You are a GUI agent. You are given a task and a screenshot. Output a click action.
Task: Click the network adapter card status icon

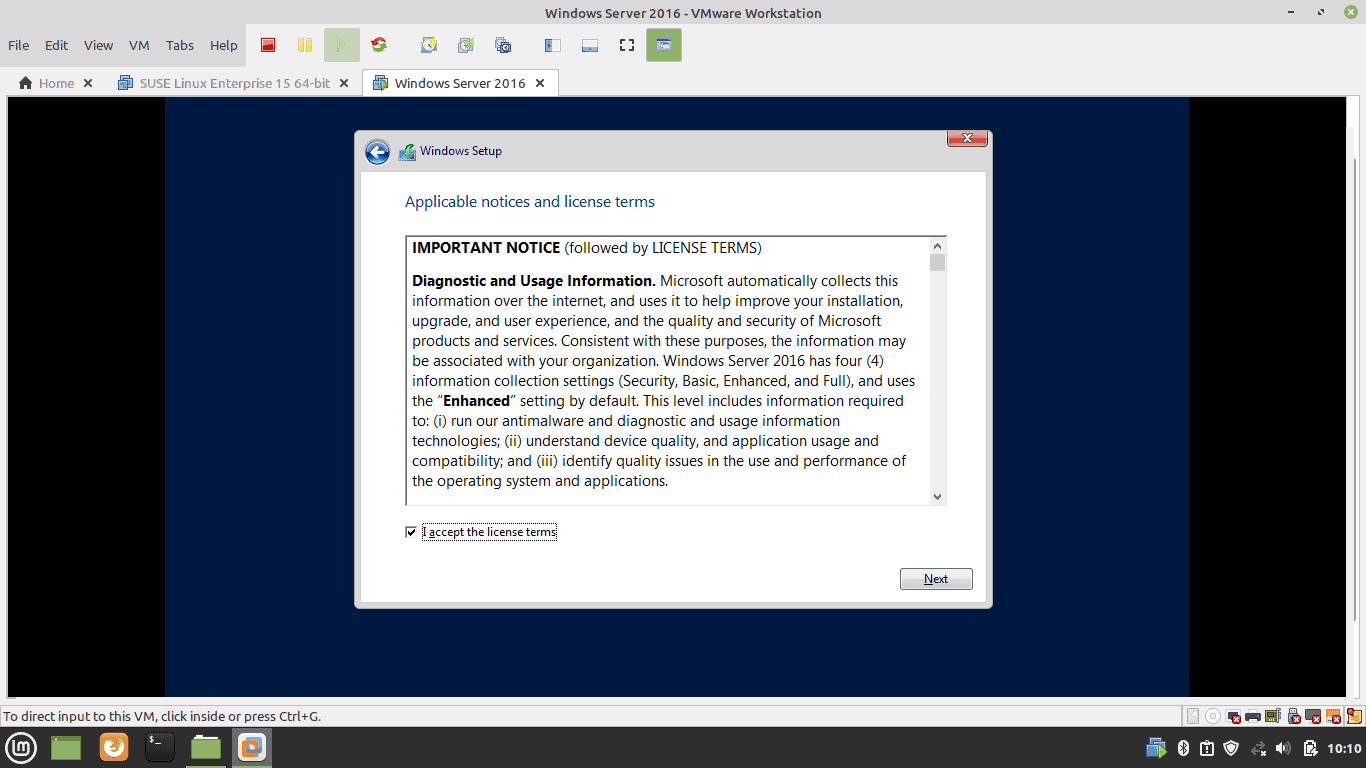(x=1272, y=716)
